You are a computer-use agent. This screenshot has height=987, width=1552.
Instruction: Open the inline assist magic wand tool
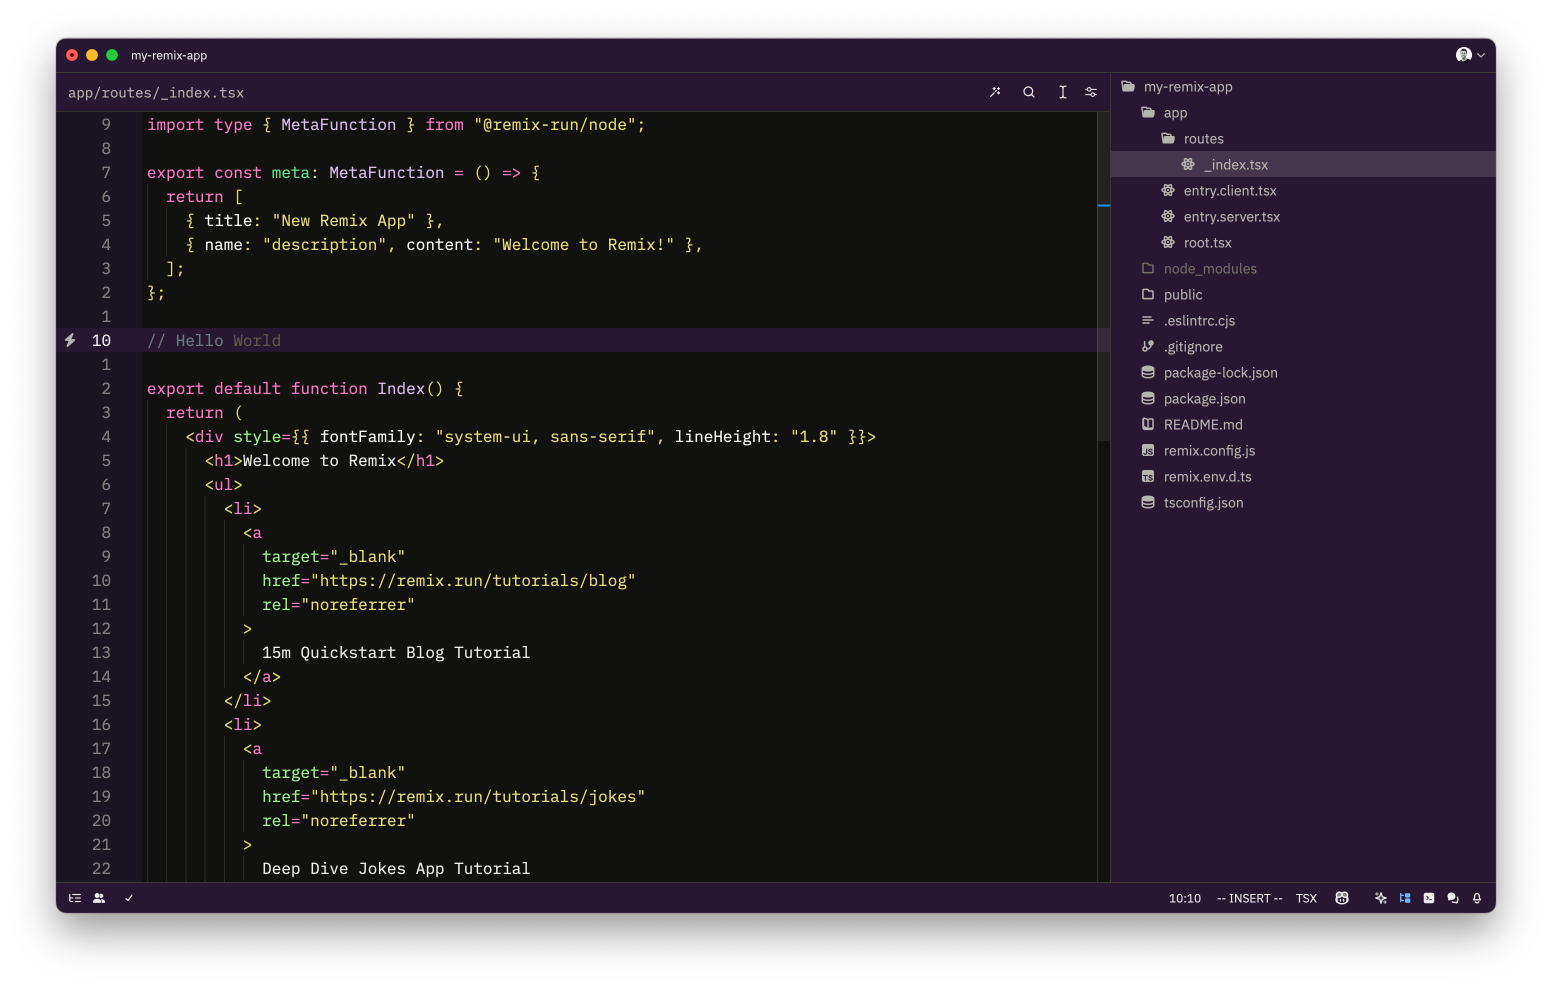tap(995, 92)
